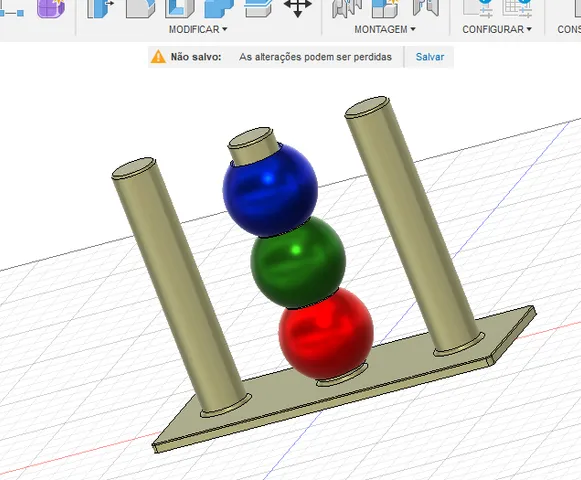Select the first Montagem joint icon
The image size is (581, 480).
346,8
